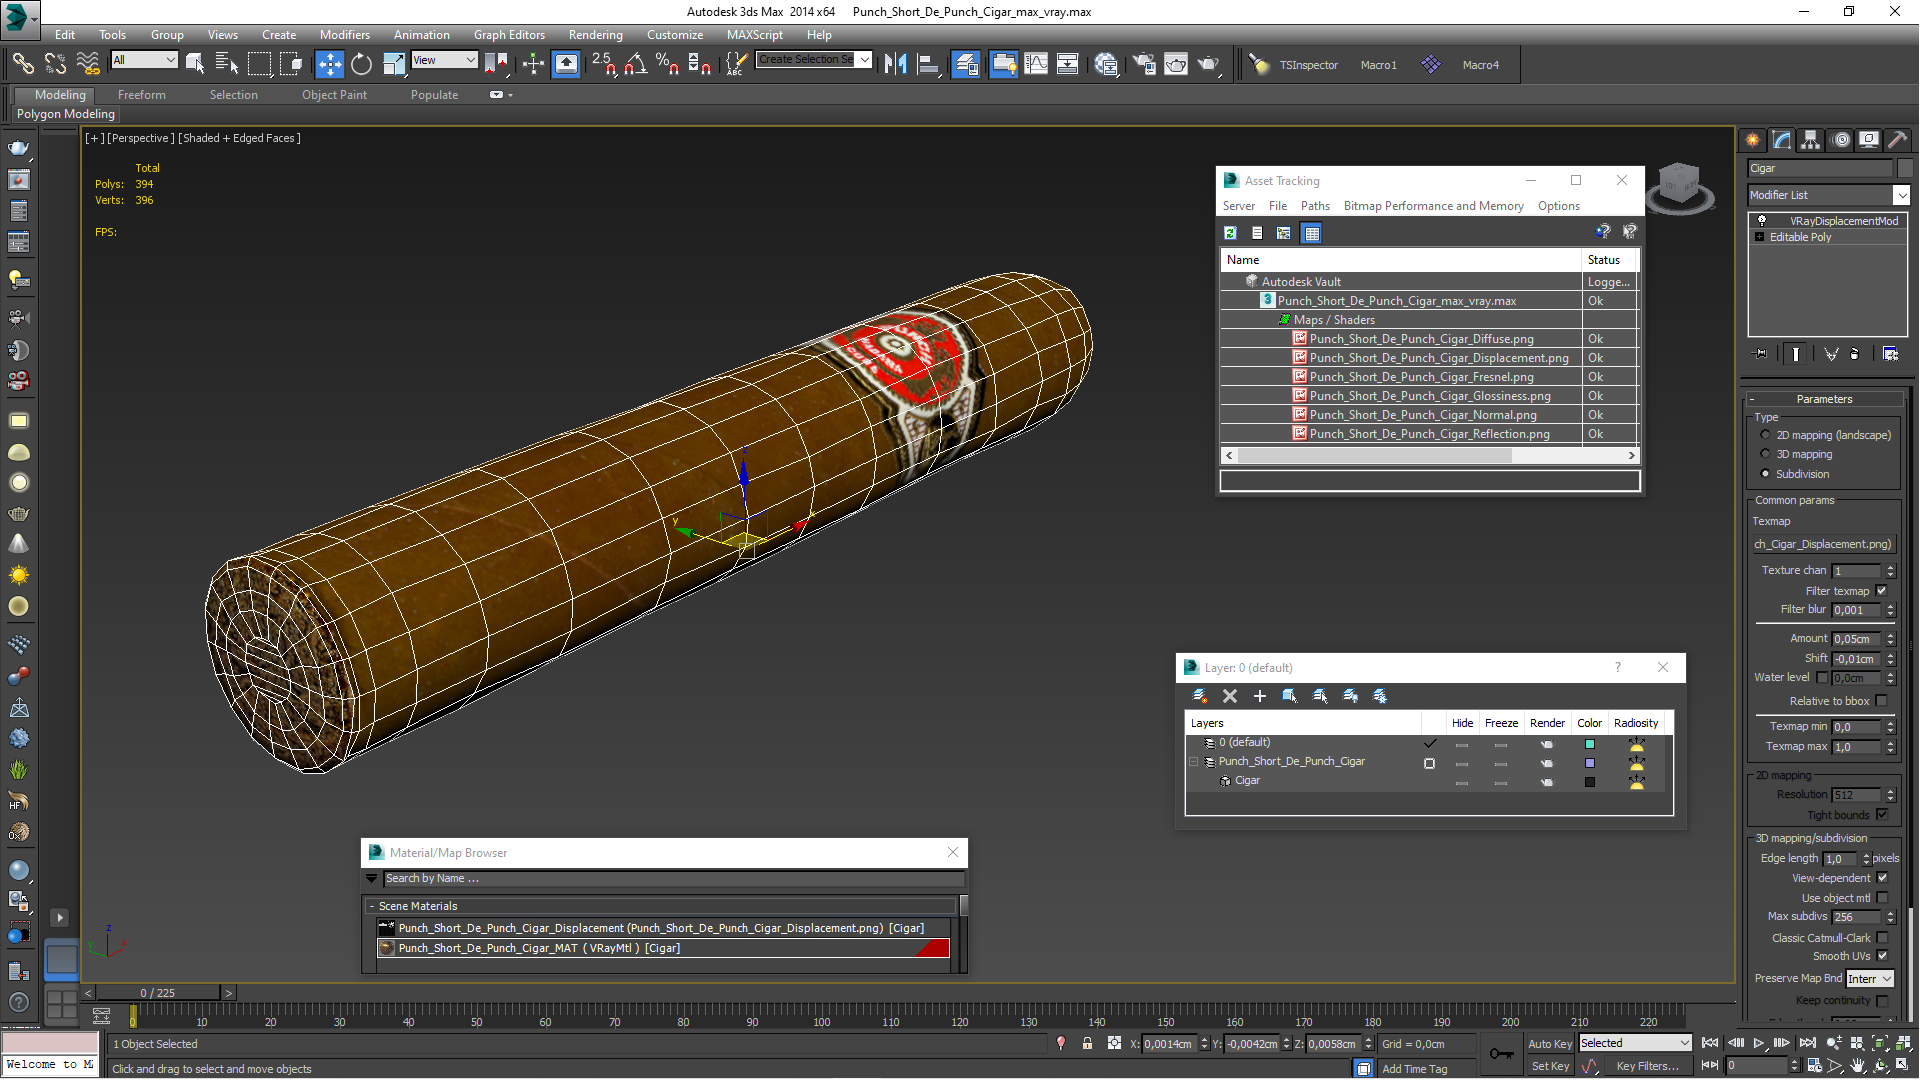Open the Modify command panel tab
Viewport: 1920px width, 1080px height.
tap(1781, 140)
